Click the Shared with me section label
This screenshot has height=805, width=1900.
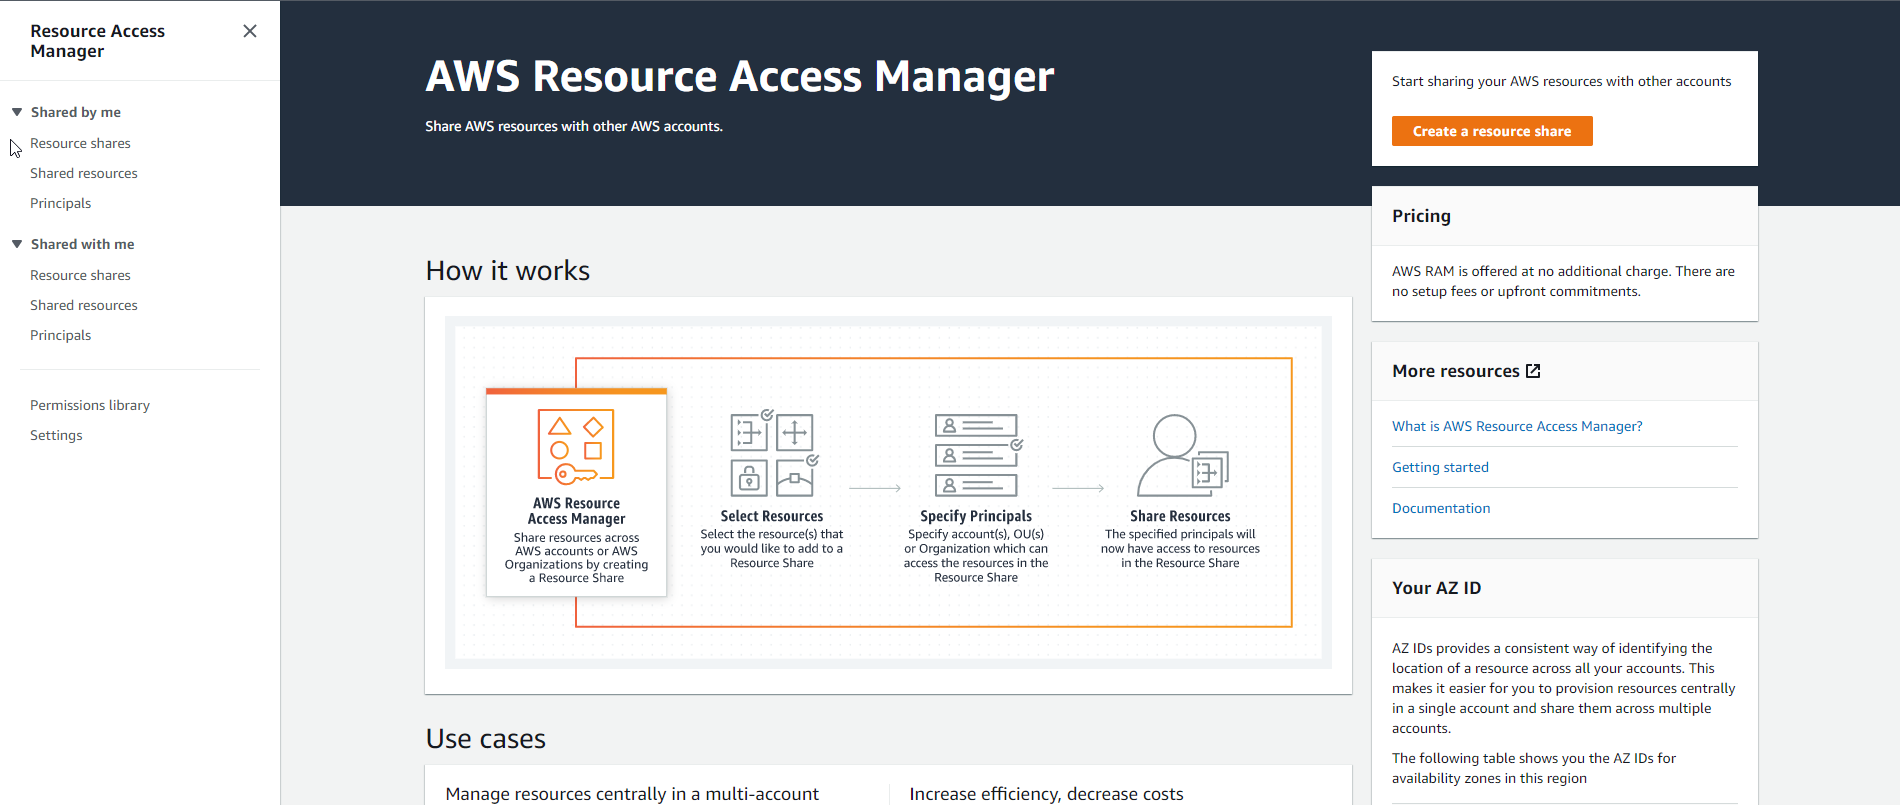[x=82, y=244]
